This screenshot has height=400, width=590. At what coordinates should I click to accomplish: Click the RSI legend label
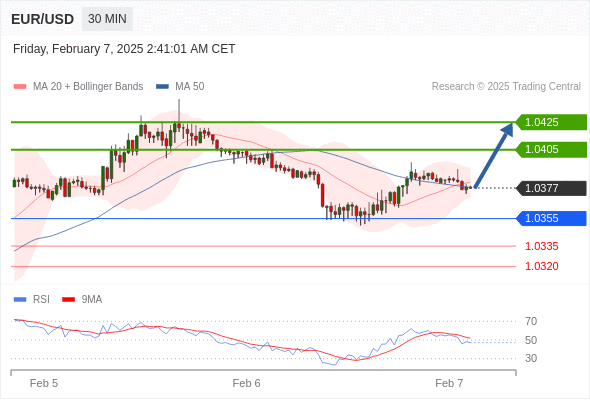pos(41,300)
